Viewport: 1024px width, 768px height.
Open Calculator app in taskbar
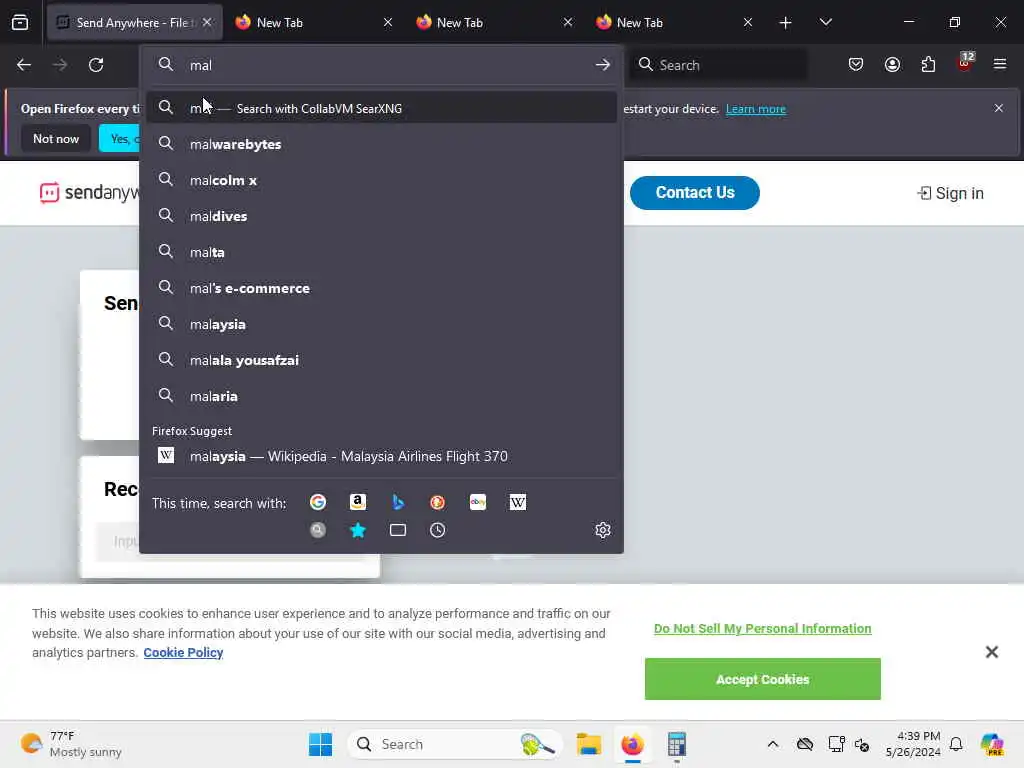[x=677, y=744]
